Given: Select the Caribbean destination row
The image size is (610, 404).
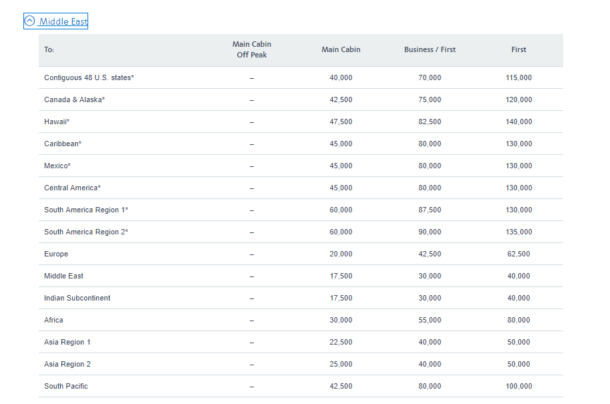Looking at the screenshot, I should (x=301, y=144).
